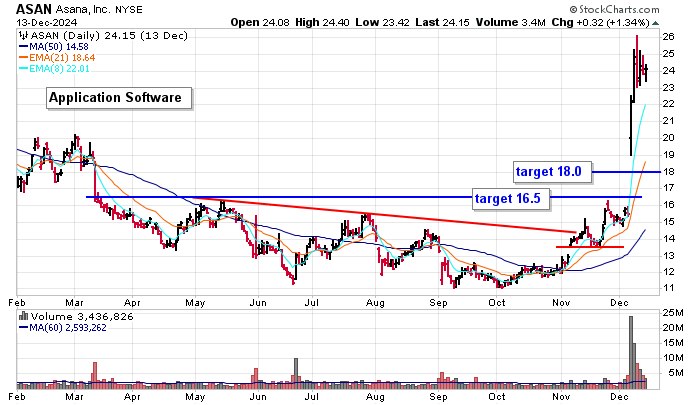Click the Sep label under the price chart

tap(438, 303)
